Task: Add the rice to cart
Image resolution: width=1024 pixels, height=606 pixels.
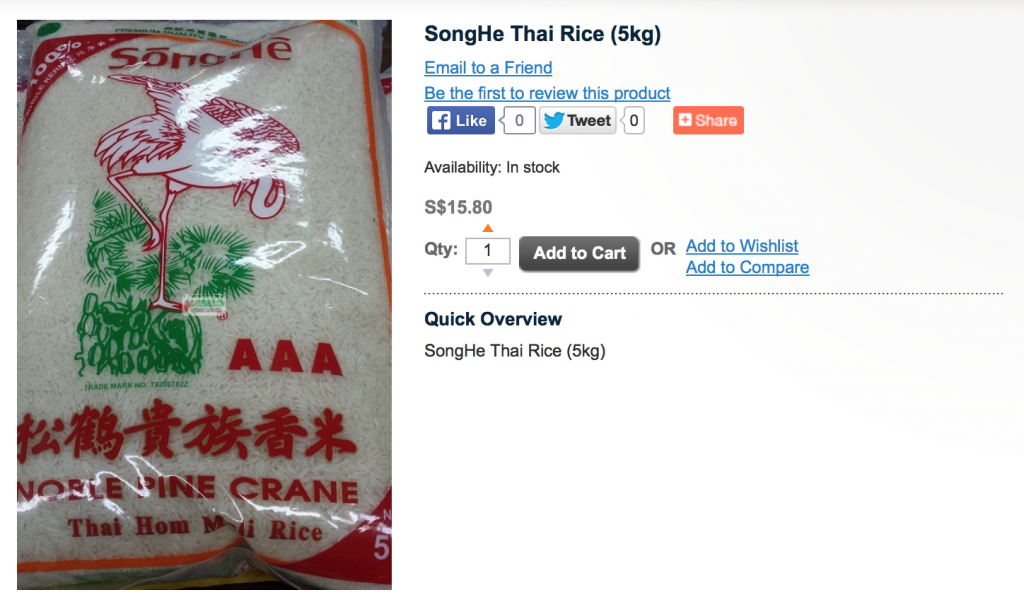Action: pos(579,253)
